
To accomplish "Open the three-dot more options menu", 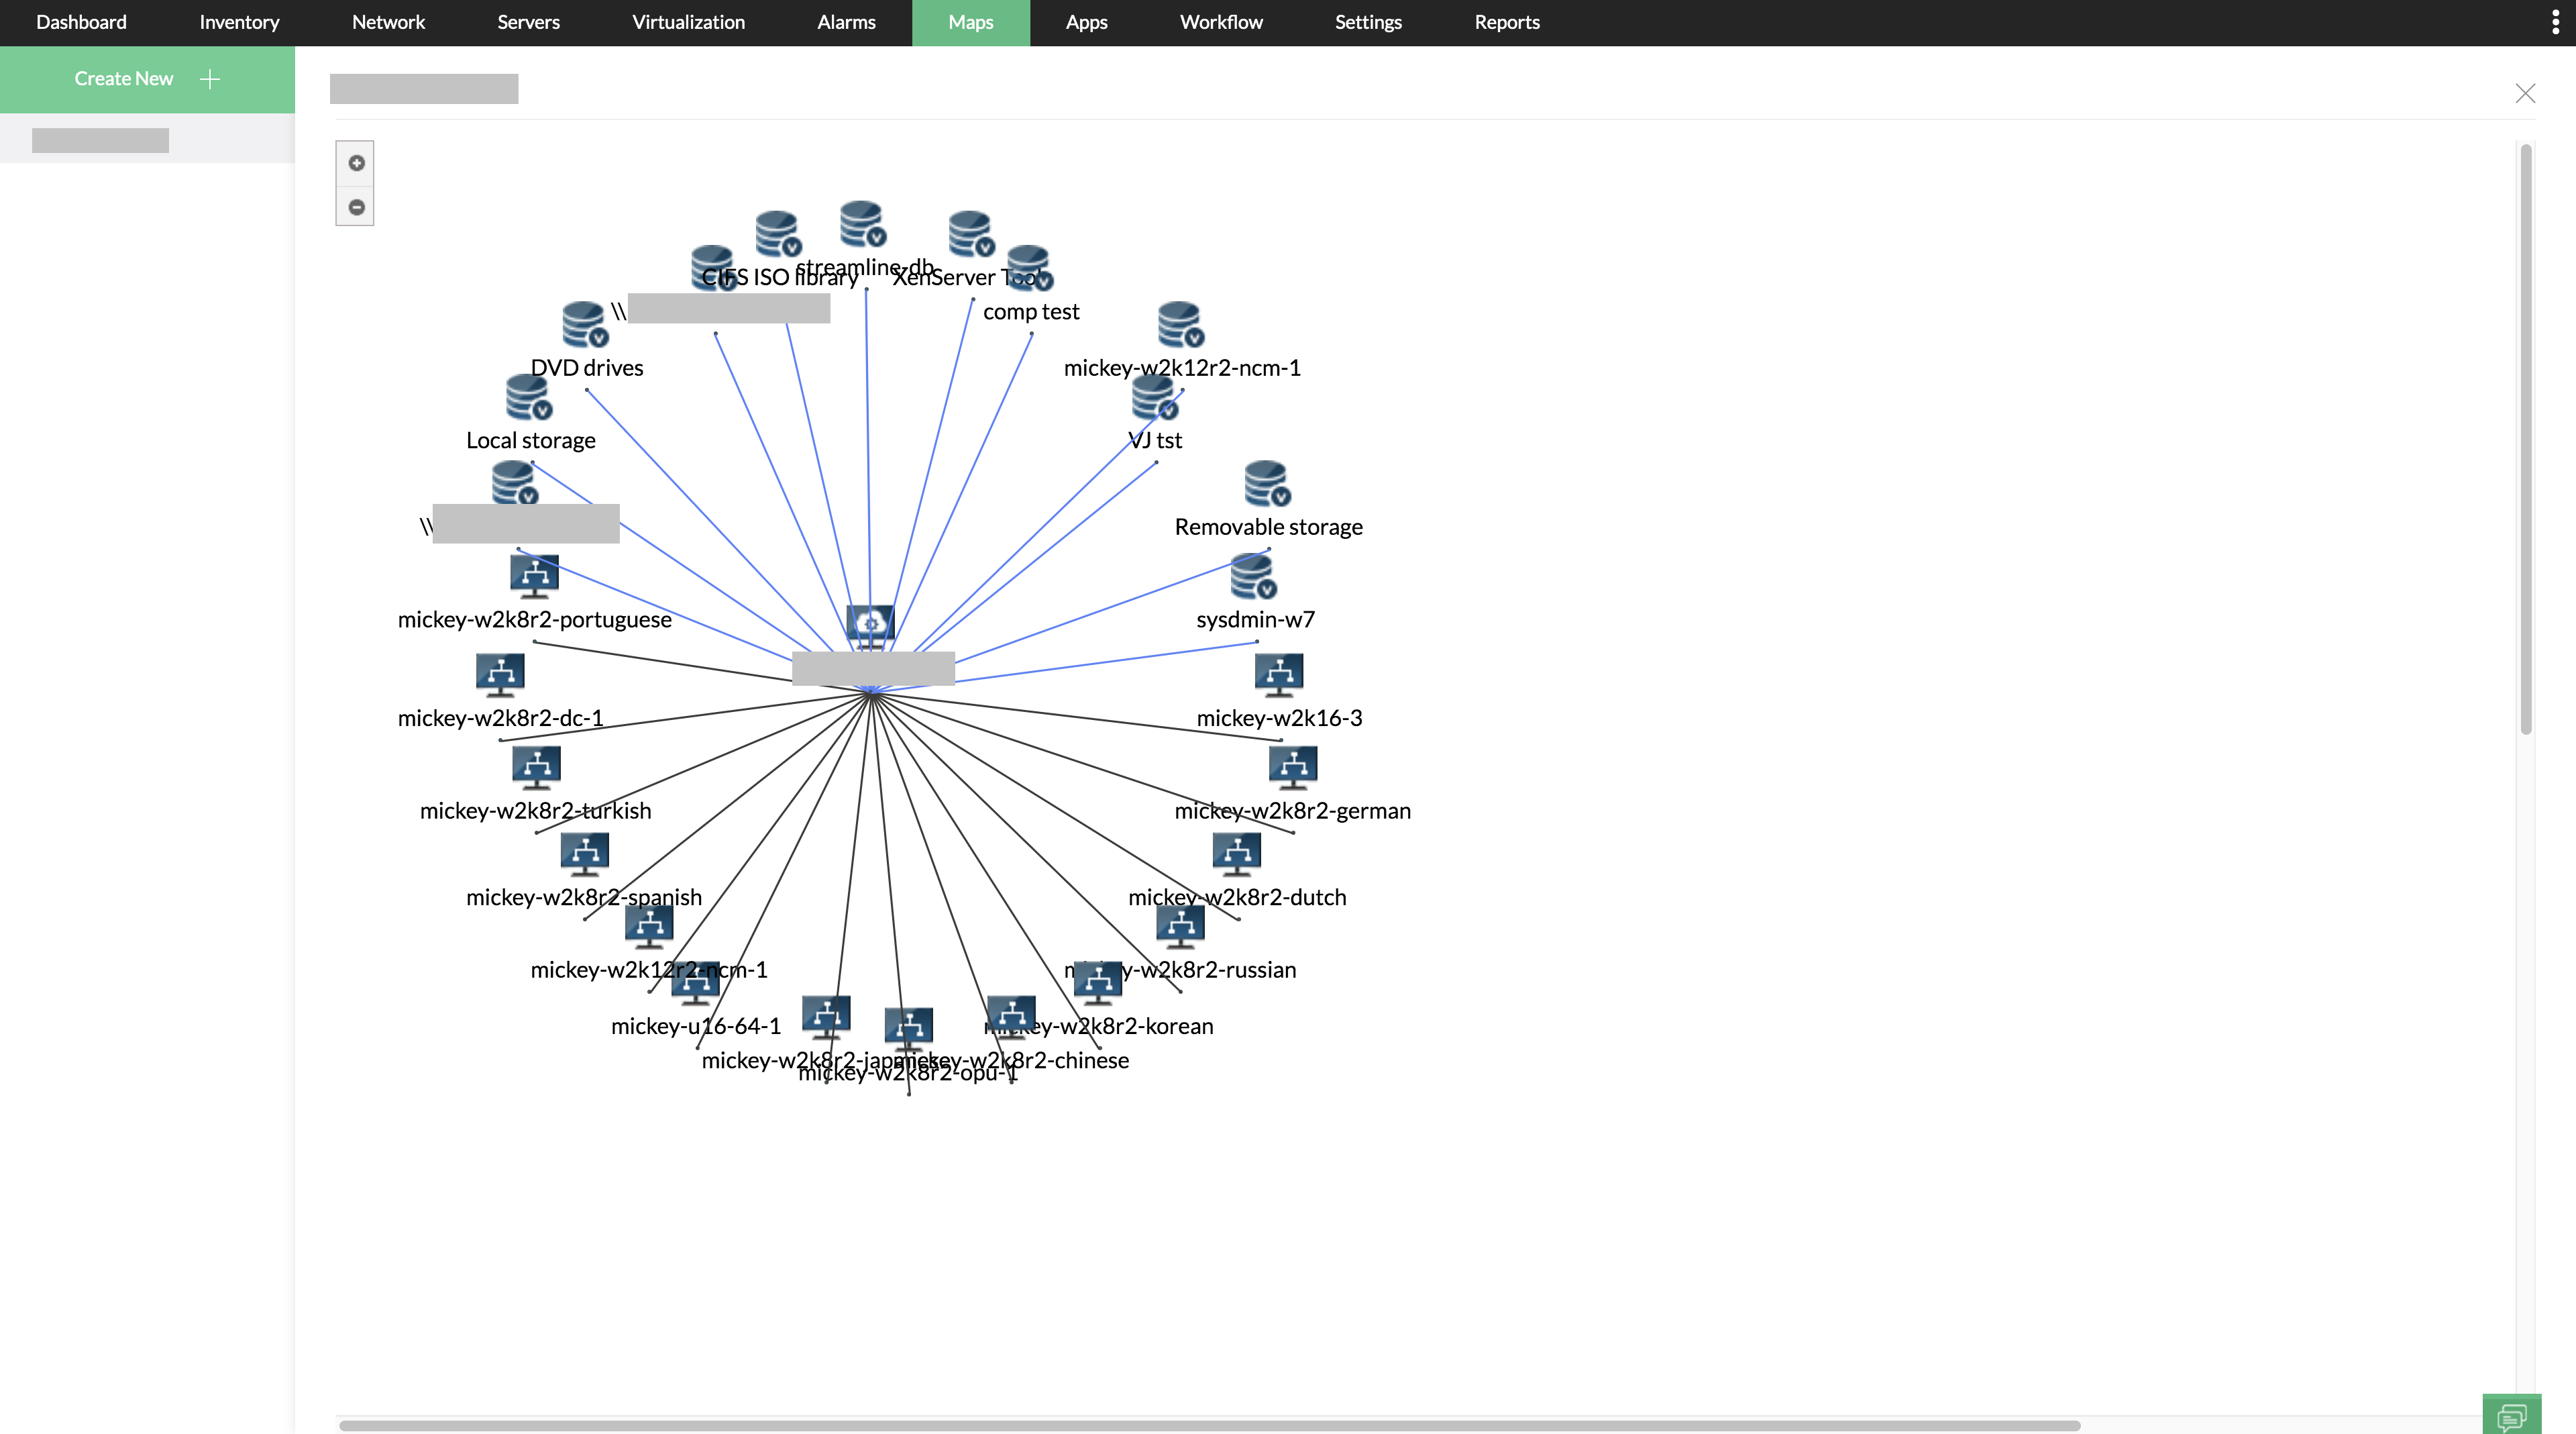I will pyautogui.click(x=2555, y=23).
